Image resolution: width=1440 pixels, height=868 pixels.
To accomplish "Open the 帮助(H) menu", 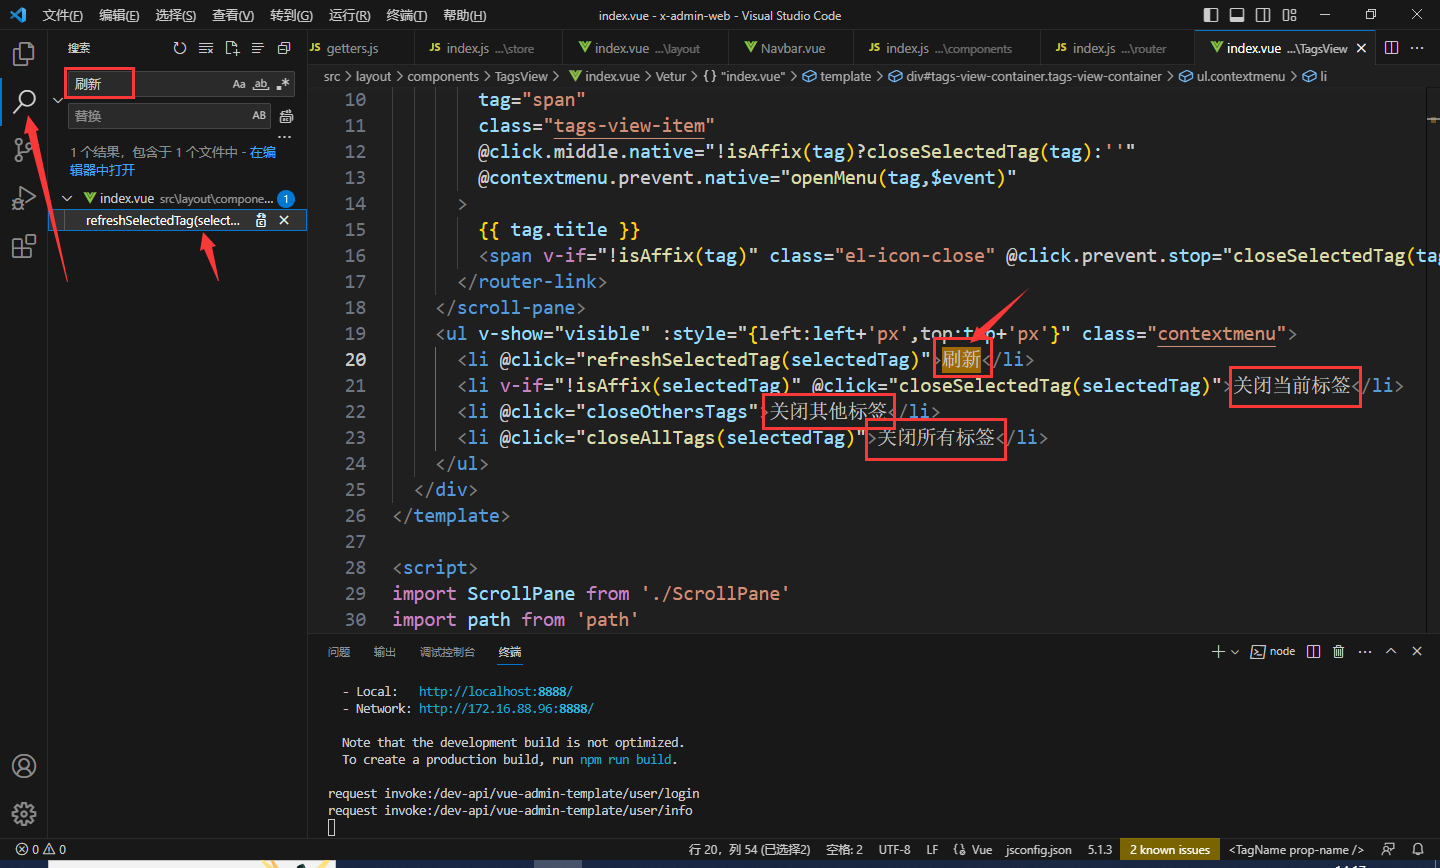I will pyautogui.click(x=464, y=15).
